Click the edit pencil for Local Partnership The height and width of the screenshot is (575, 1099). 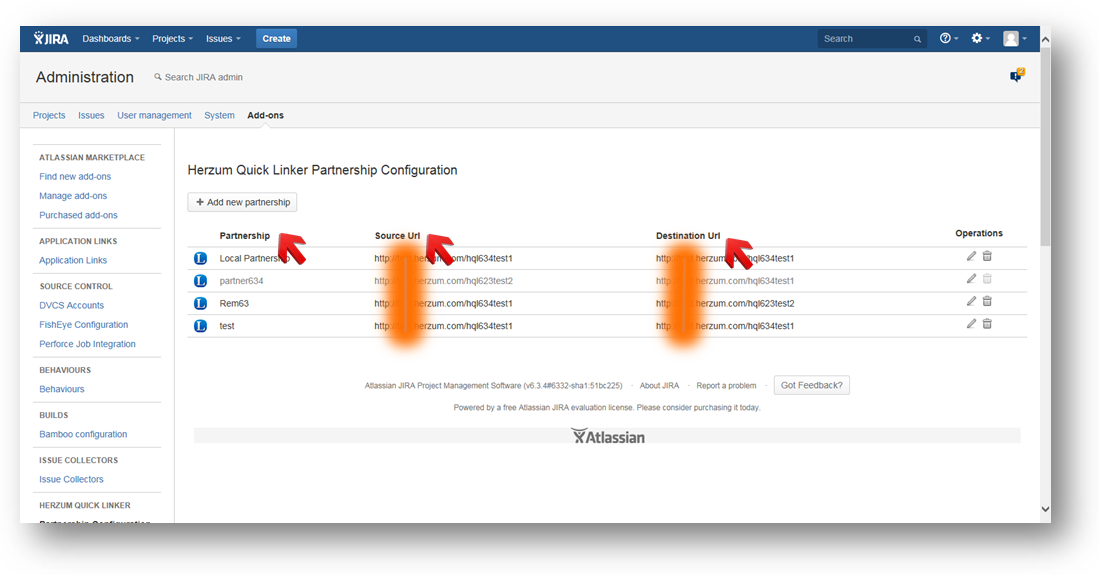click(971, 257)
